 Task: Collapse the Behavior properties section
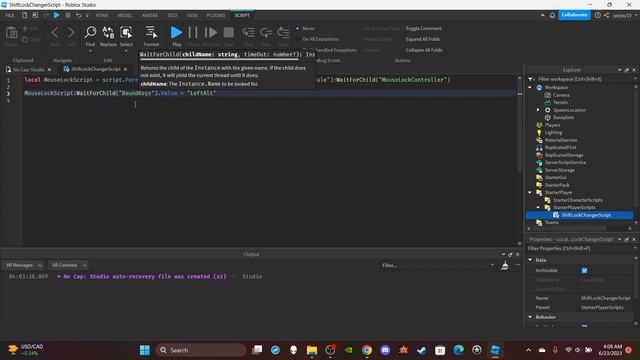[x=530, y=317]
